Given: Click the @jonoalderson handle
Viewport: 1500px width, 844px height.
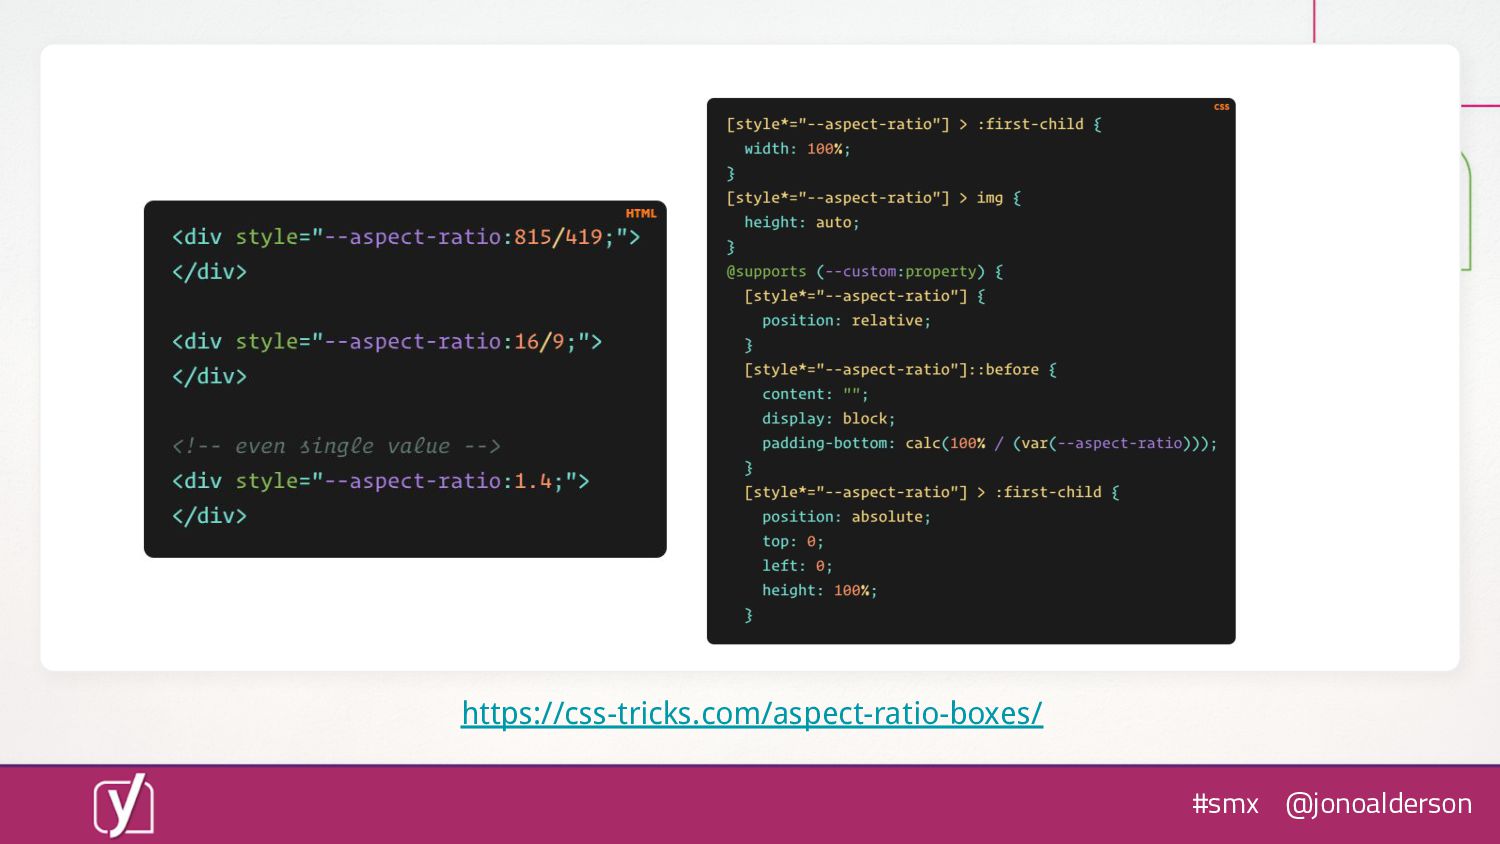Looking at the screenshot, I should (1378, 804).
